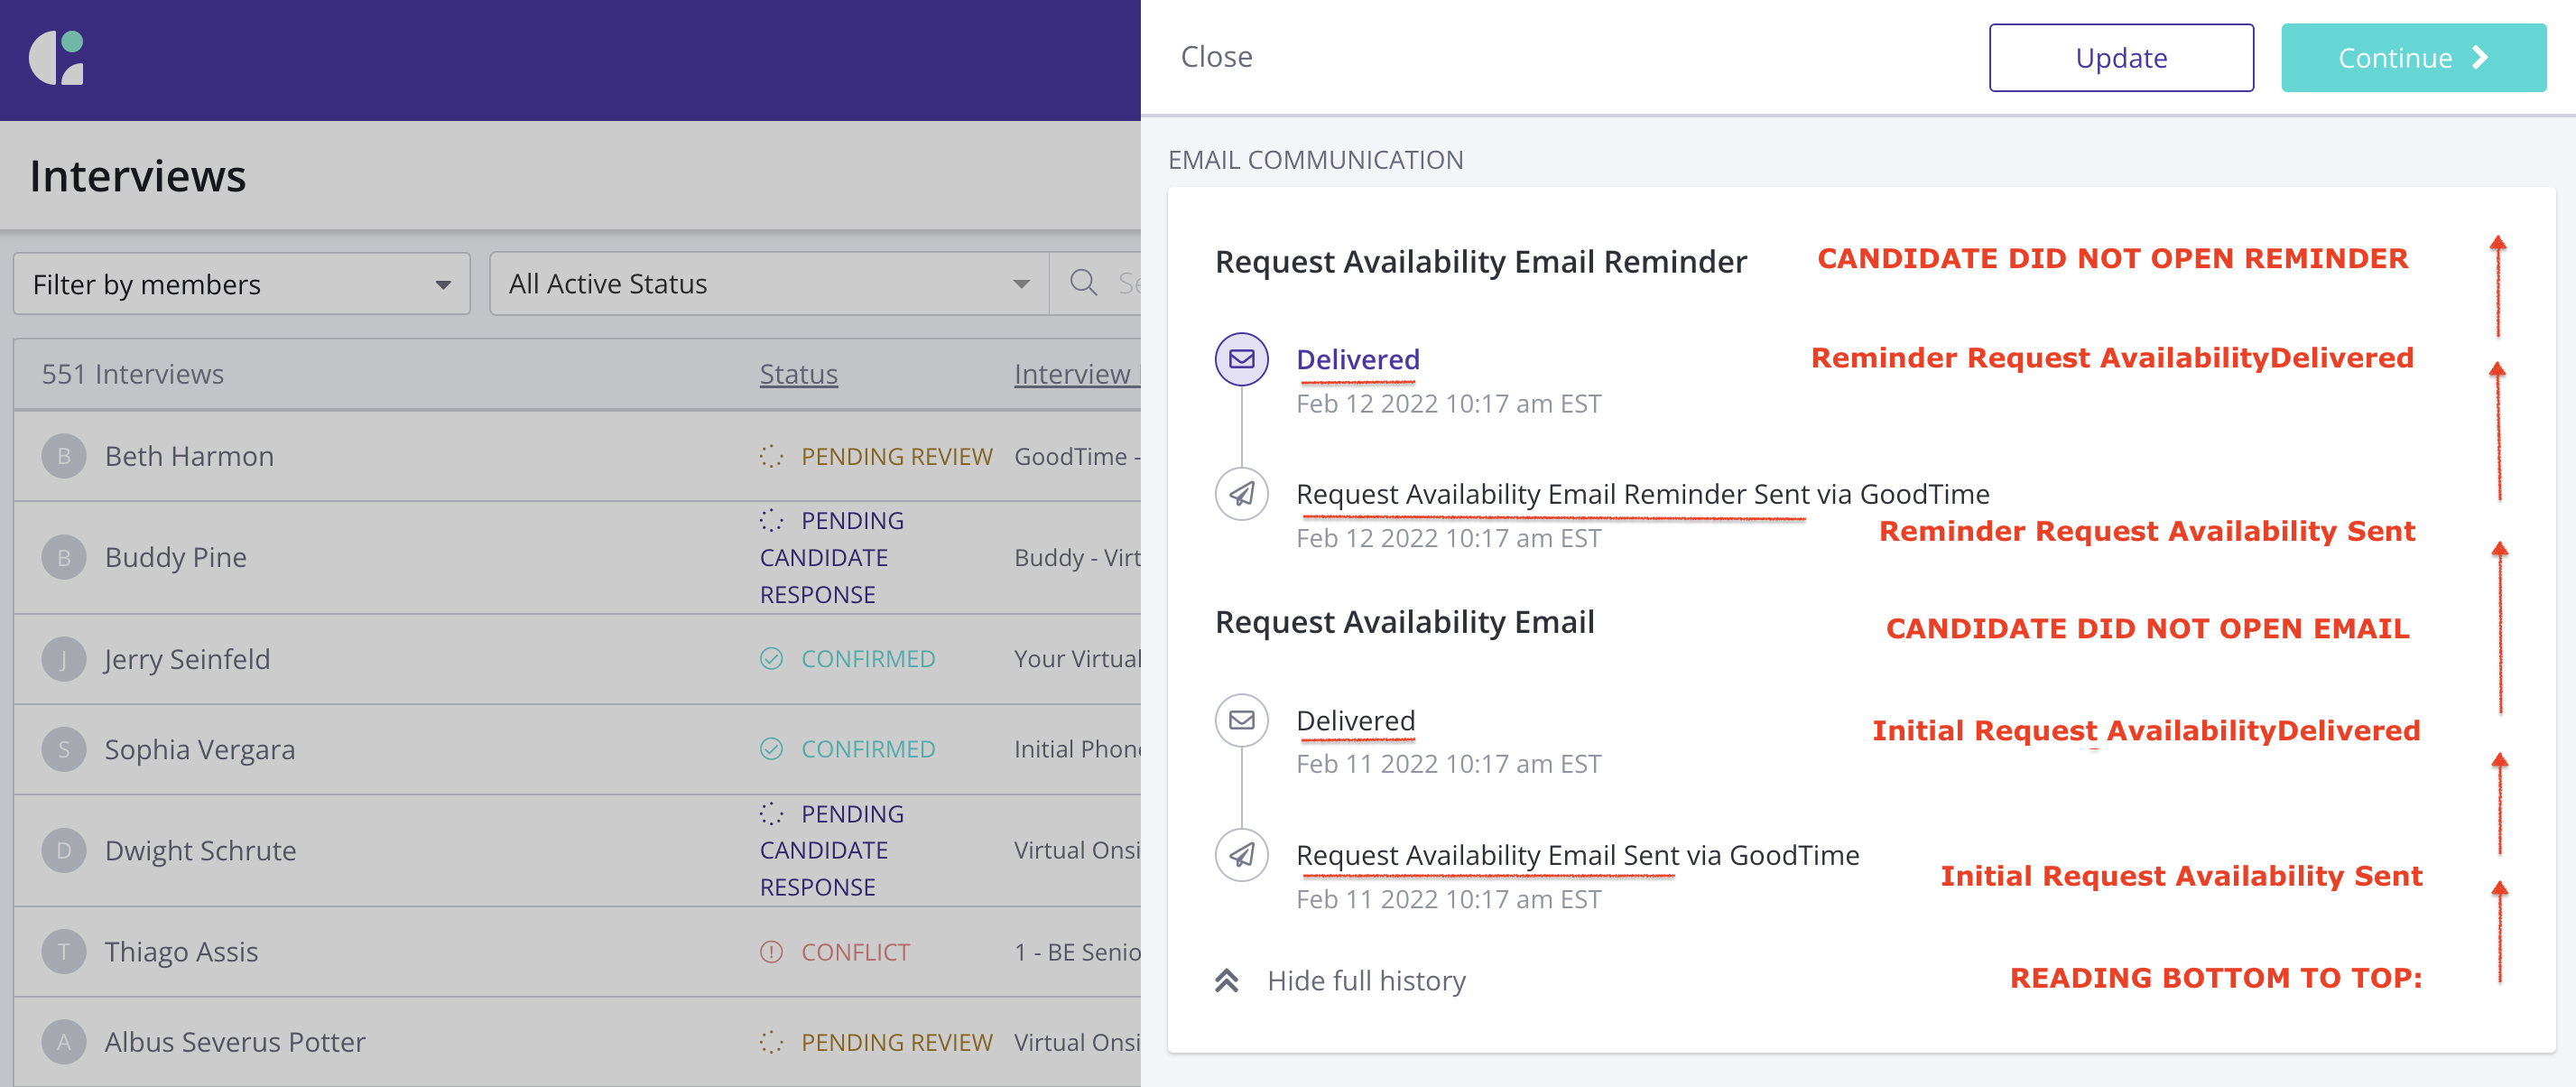Screen dimensions: 2576x1087
Task: Click Beth Harmon's avatar circle
Action: [63, 456]
